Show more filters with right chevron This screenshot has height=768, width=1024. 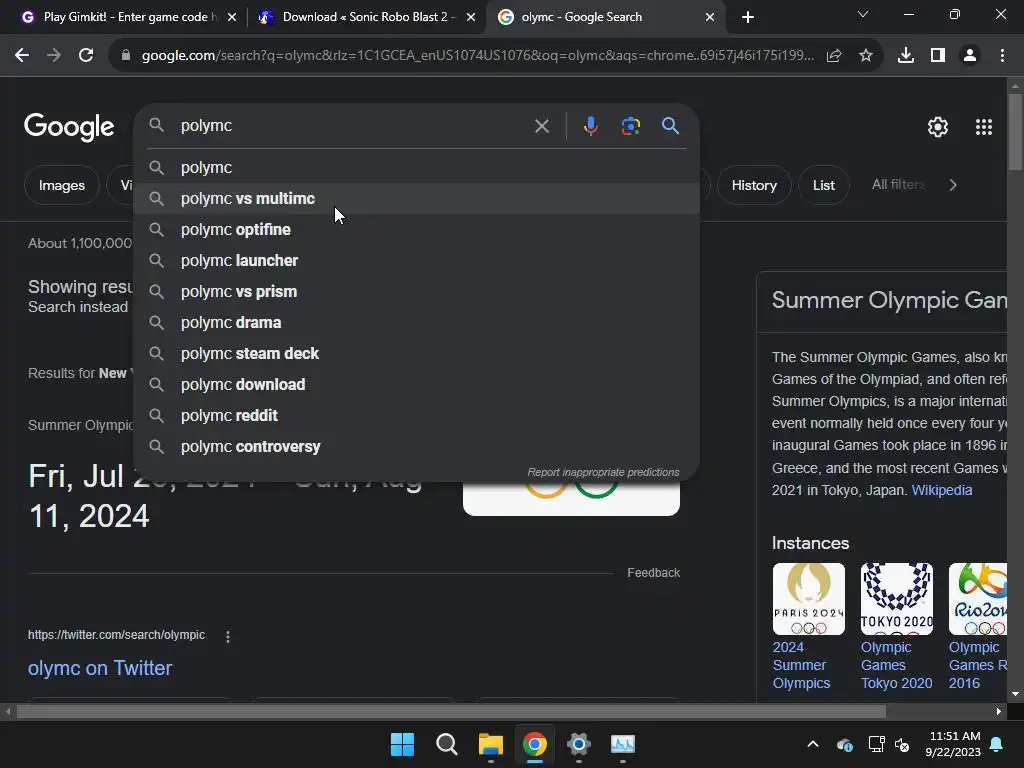953,185
